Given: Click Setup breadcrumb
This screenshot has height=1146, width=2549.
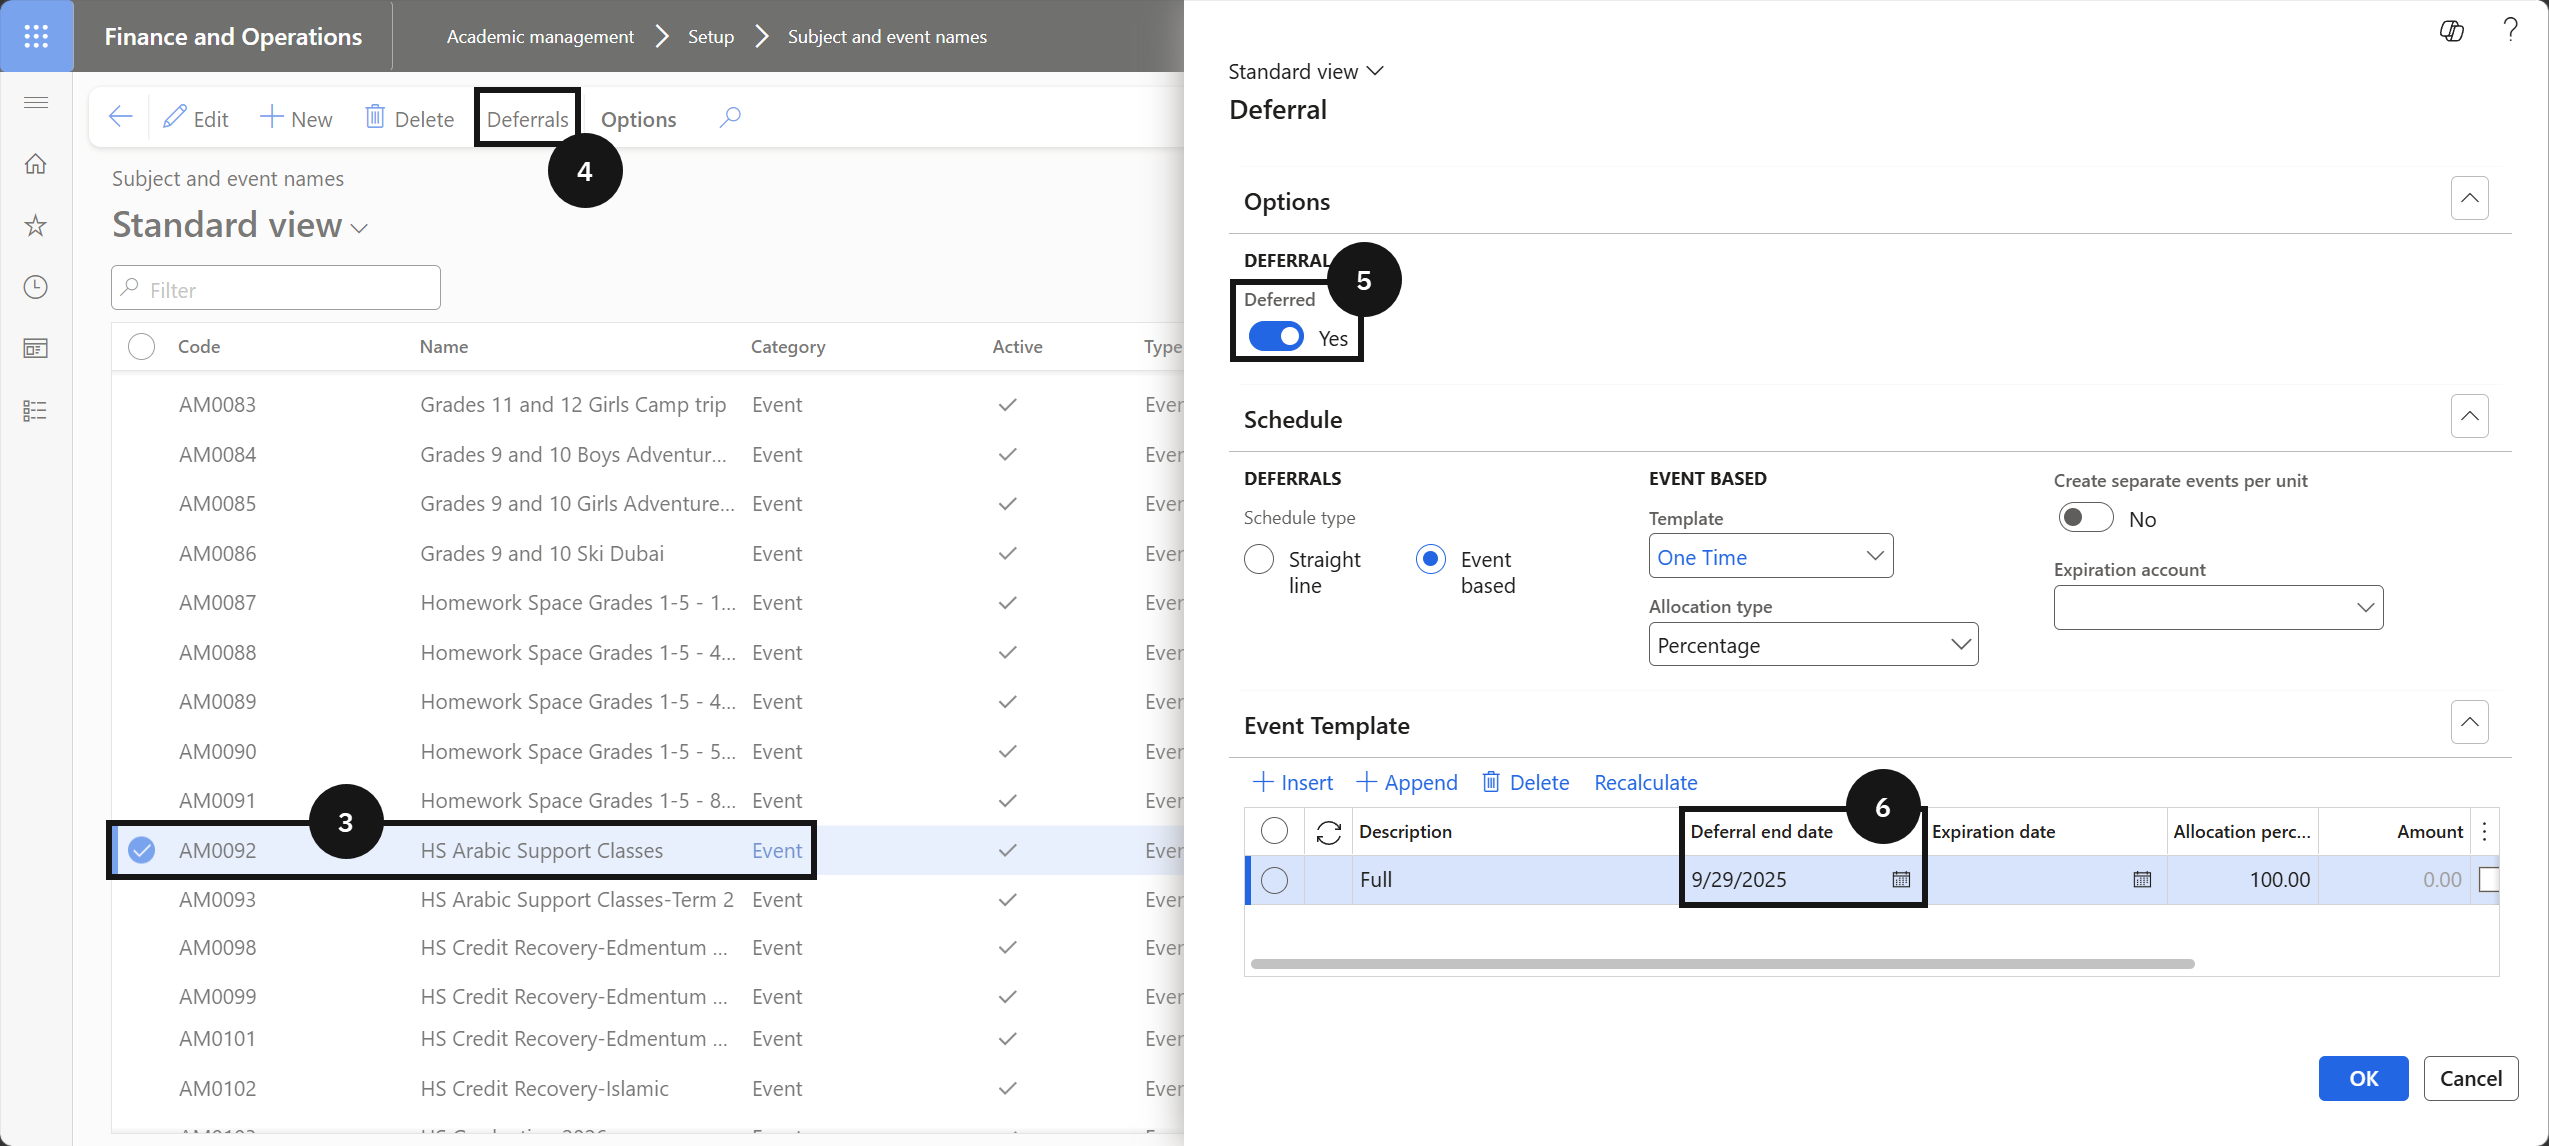Looking at the screenshot, I should 711,36.
